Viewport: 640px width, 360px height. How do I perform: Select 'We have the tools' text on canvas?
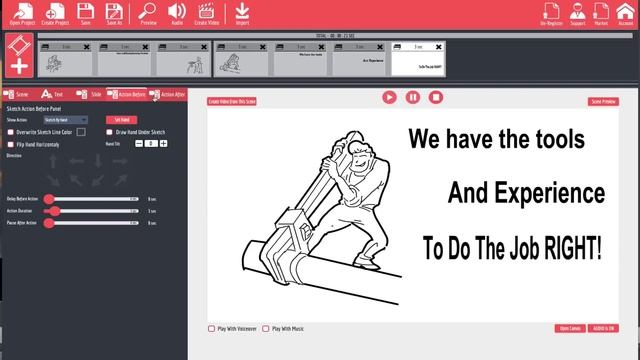[496, 139]
